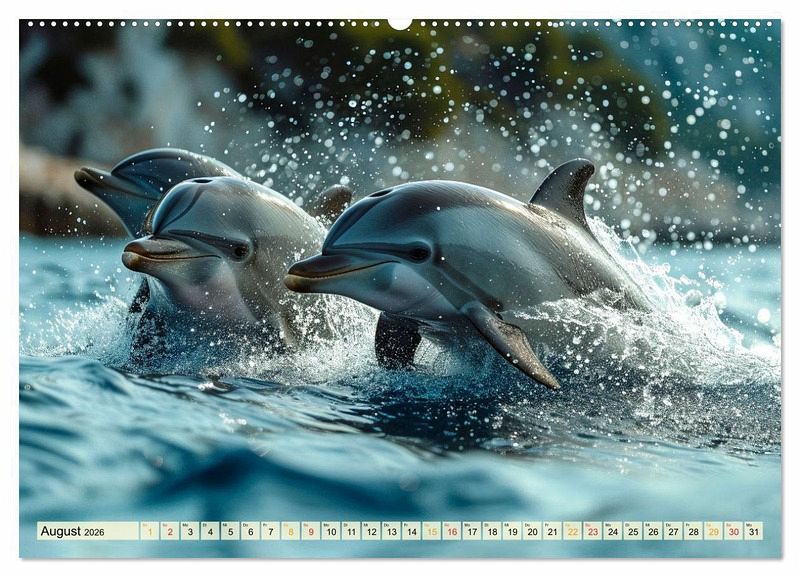Select Sunday 9 in the calendar strip
The image size is (800, 577).
point(311,531)
